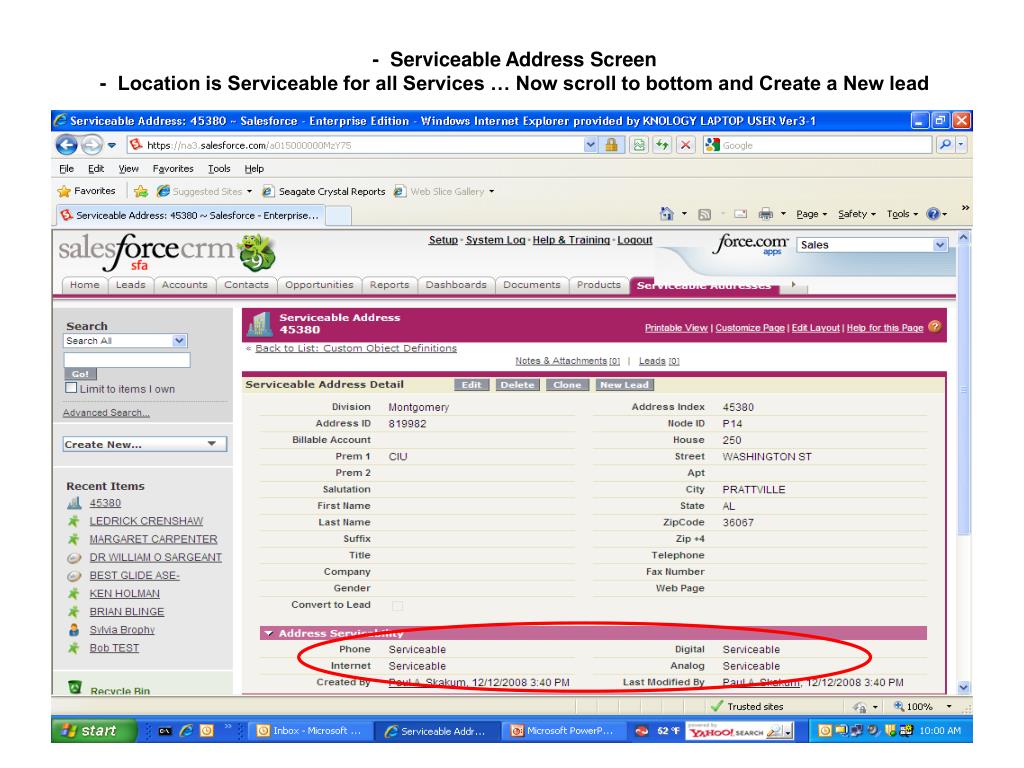Click the Refresh page icon
Screen dimensions: 1024x768
pyautogui.click(x=663, y=145)
